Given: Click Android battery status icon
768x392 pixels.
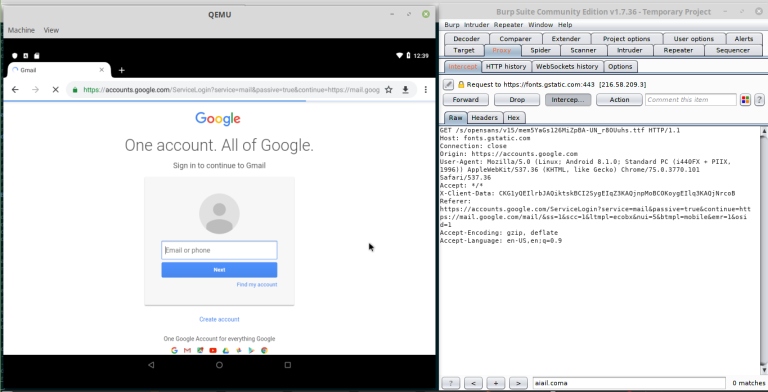Looking at the screenshot, I should 408,55.
